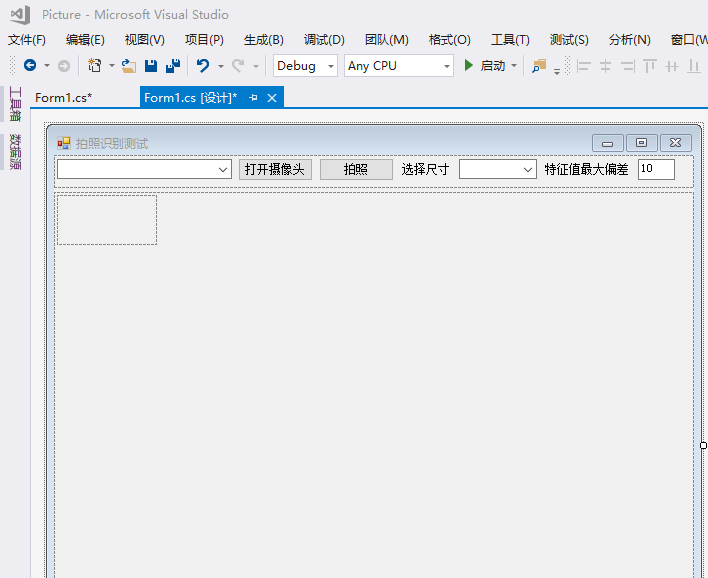This screenshot has width=708, height=578.
Task: Open the camera selection combo box
Action: (x=144, y=169)
